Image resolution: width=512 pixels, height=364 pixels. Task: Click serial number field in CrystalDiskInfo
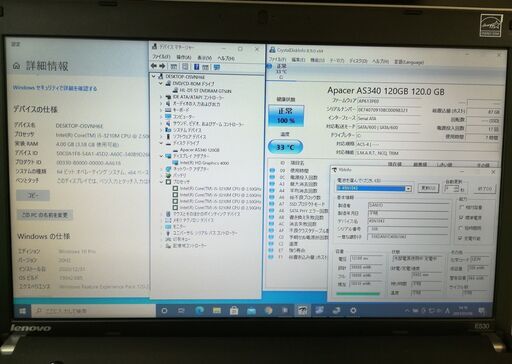pyautogui.click(x=389, y=110)
